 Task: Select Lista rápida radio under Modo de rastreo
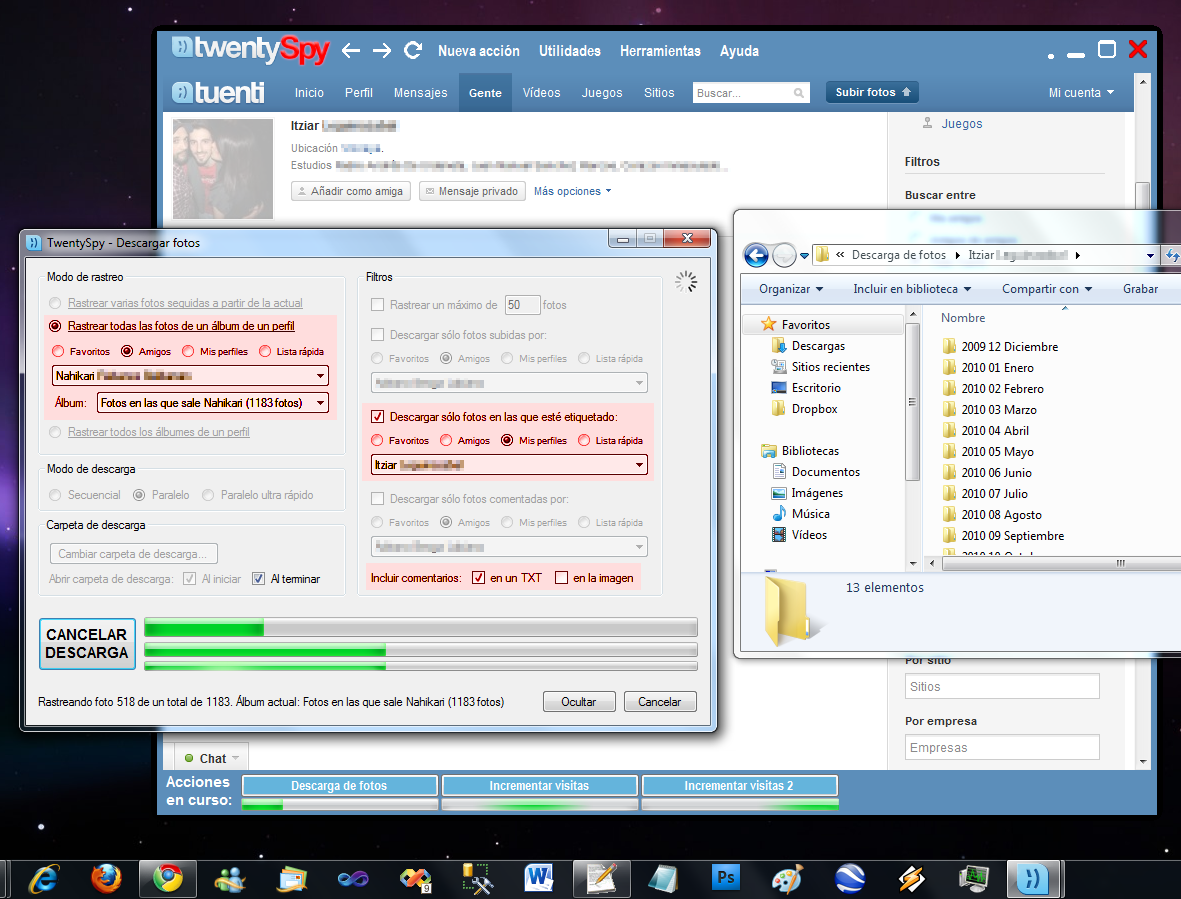265,352
